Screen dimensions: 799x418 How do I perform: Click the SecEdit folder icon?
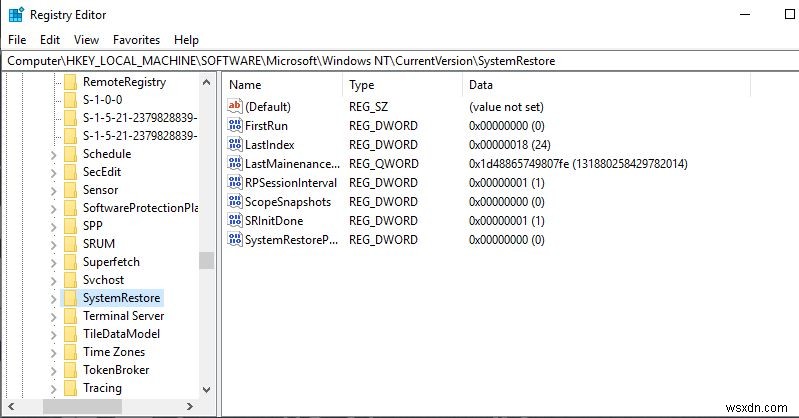(x=70, y=172)
